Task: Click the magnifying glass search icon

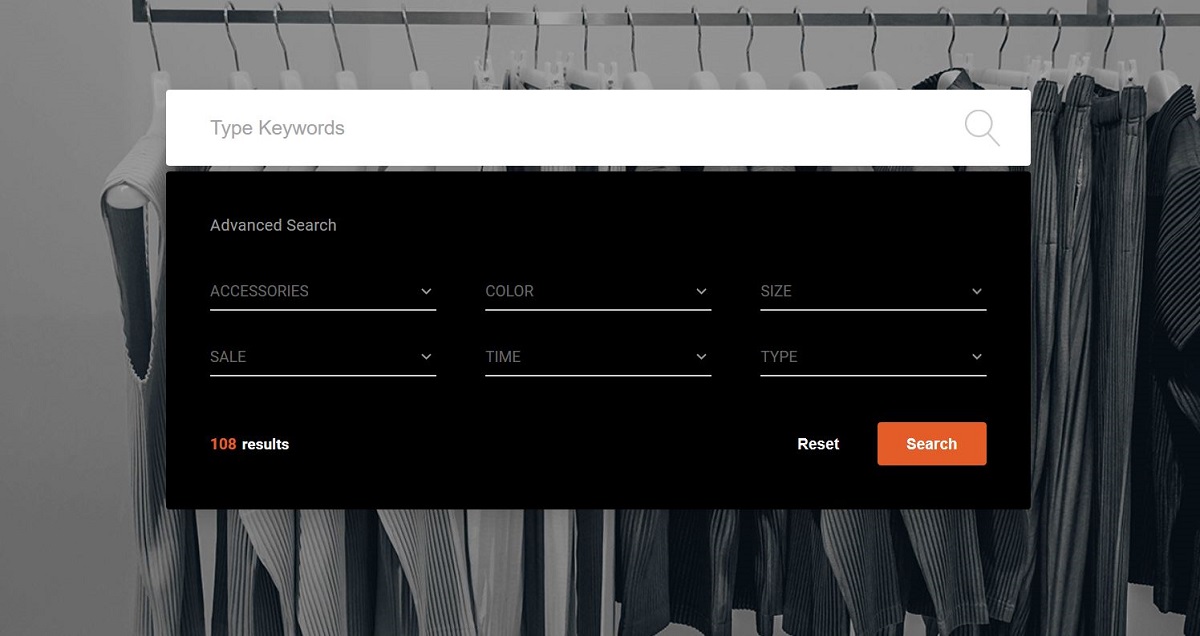Action: [x=982, y=128]
